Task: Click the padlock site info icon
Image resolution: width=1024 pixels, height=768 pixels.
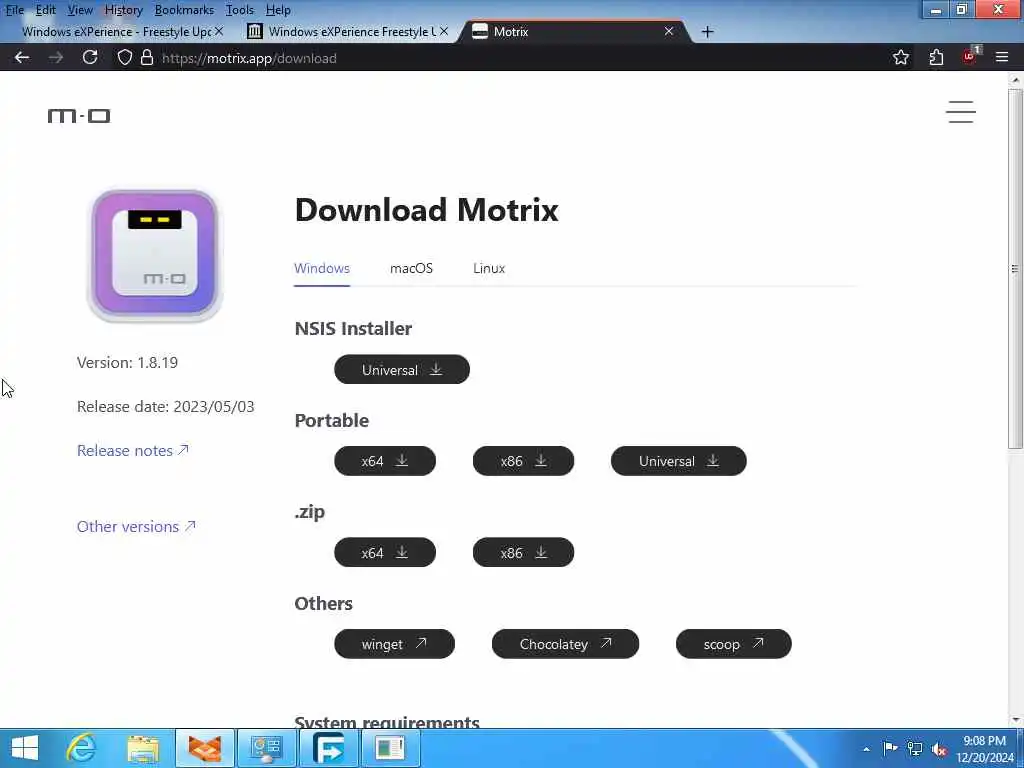Action: [x=147, y=57]
